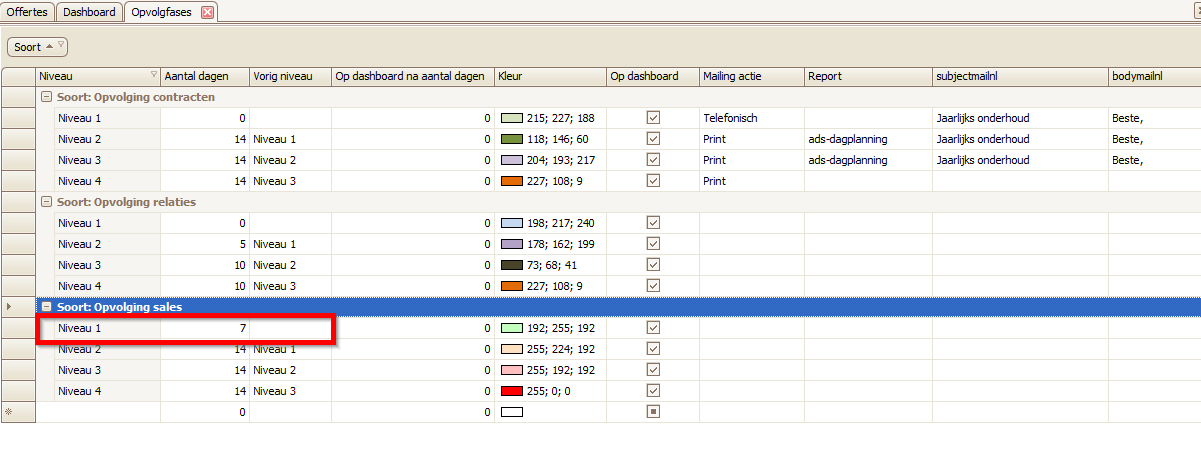Click the red 255; 0; 0 swatch

click(512, 391)
